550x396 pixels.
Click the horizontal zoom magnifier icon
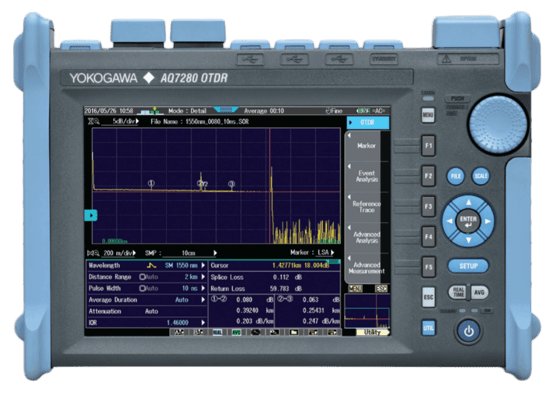click(93, 253)
